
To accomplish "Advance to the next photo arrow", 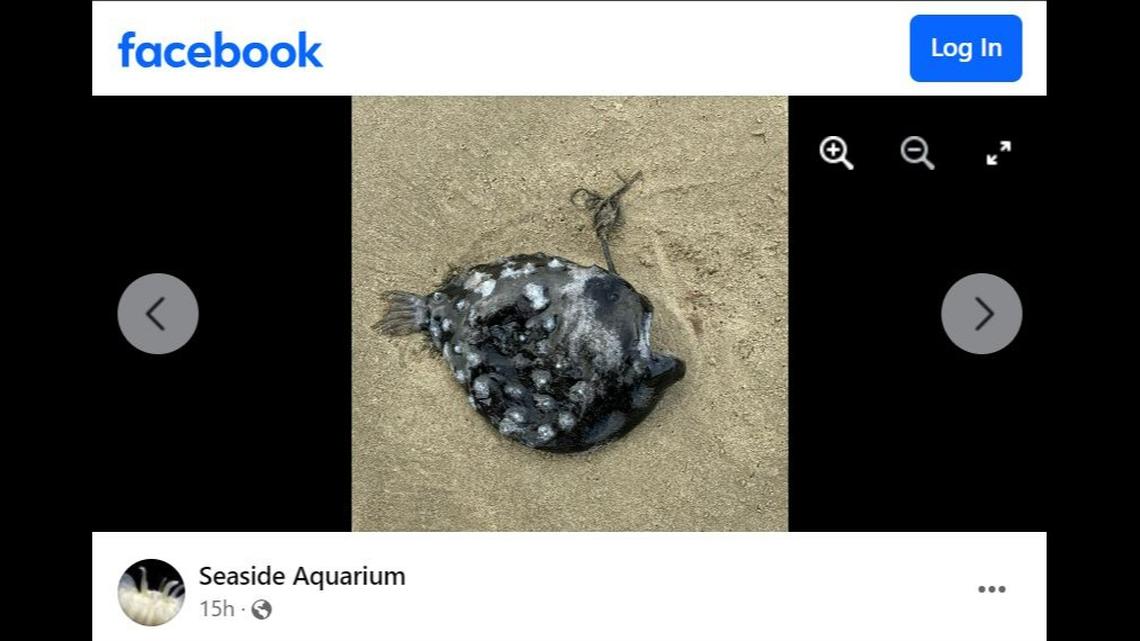I will [x=982, y=313].
